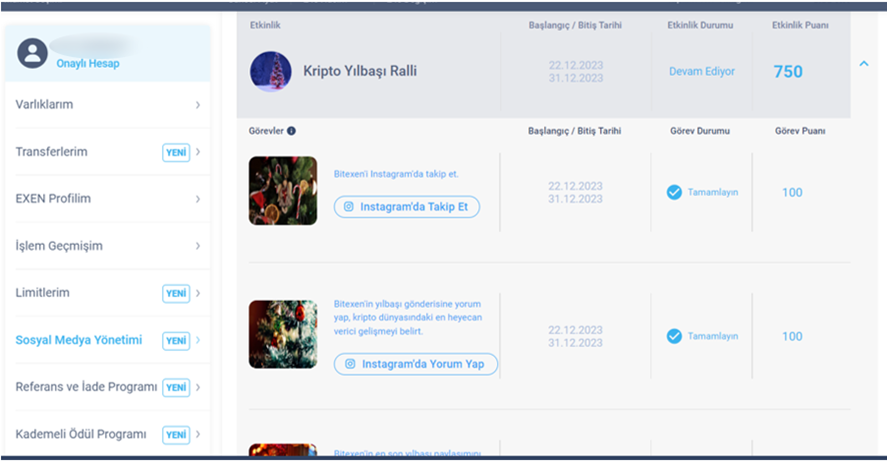887x462 pixels.
Task: Open Referans ve İade Programı chevron arrow
Action: point(198,387)
